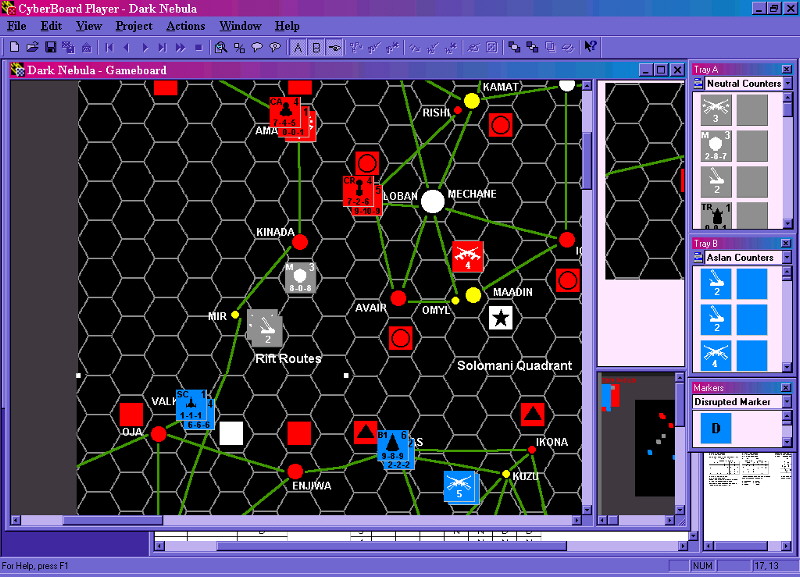
Task: Select the gray artillery counter near Mir
Action: [266, 329]
